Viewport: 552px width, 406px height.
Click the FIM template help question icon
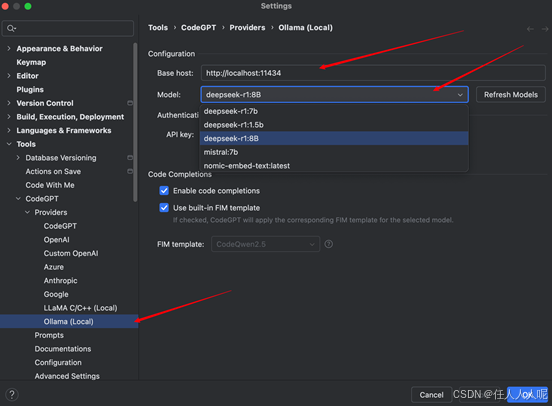point(328,244)
